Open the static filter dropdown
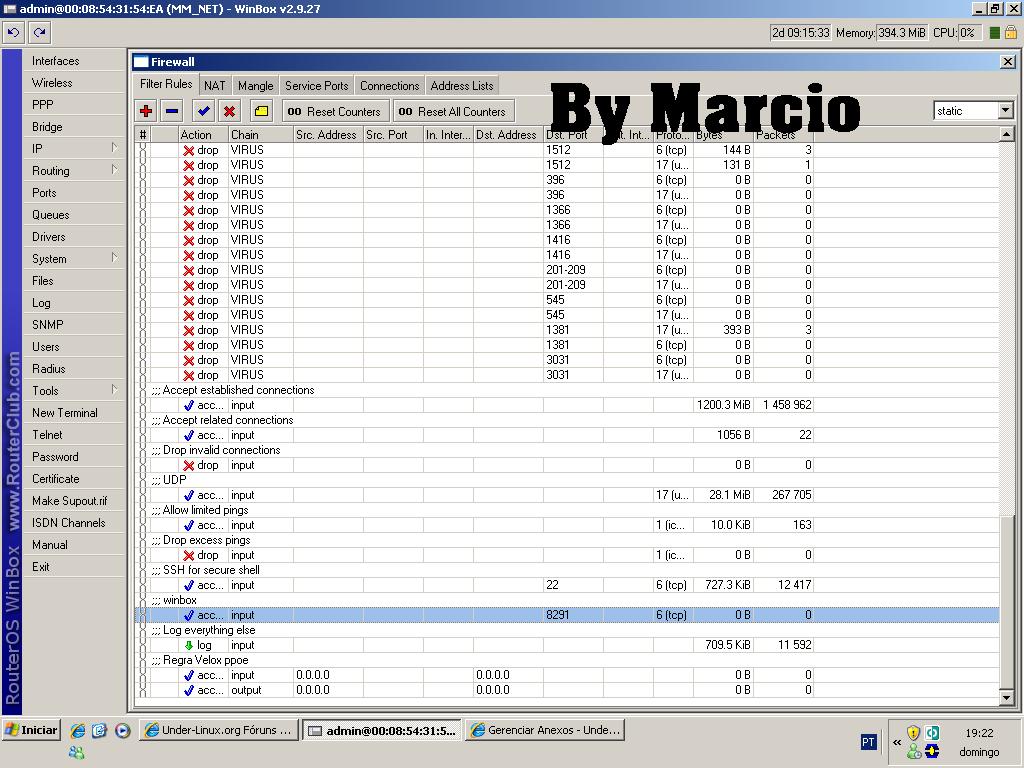 tap(1006, 111)
